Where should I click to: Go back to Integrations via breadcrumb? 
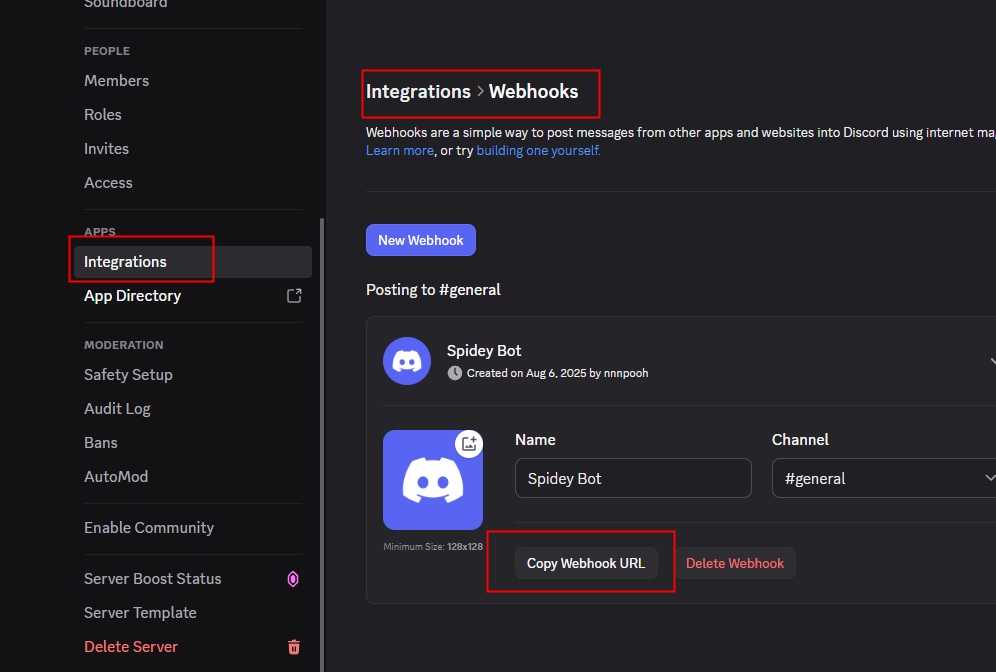point(418,91)
